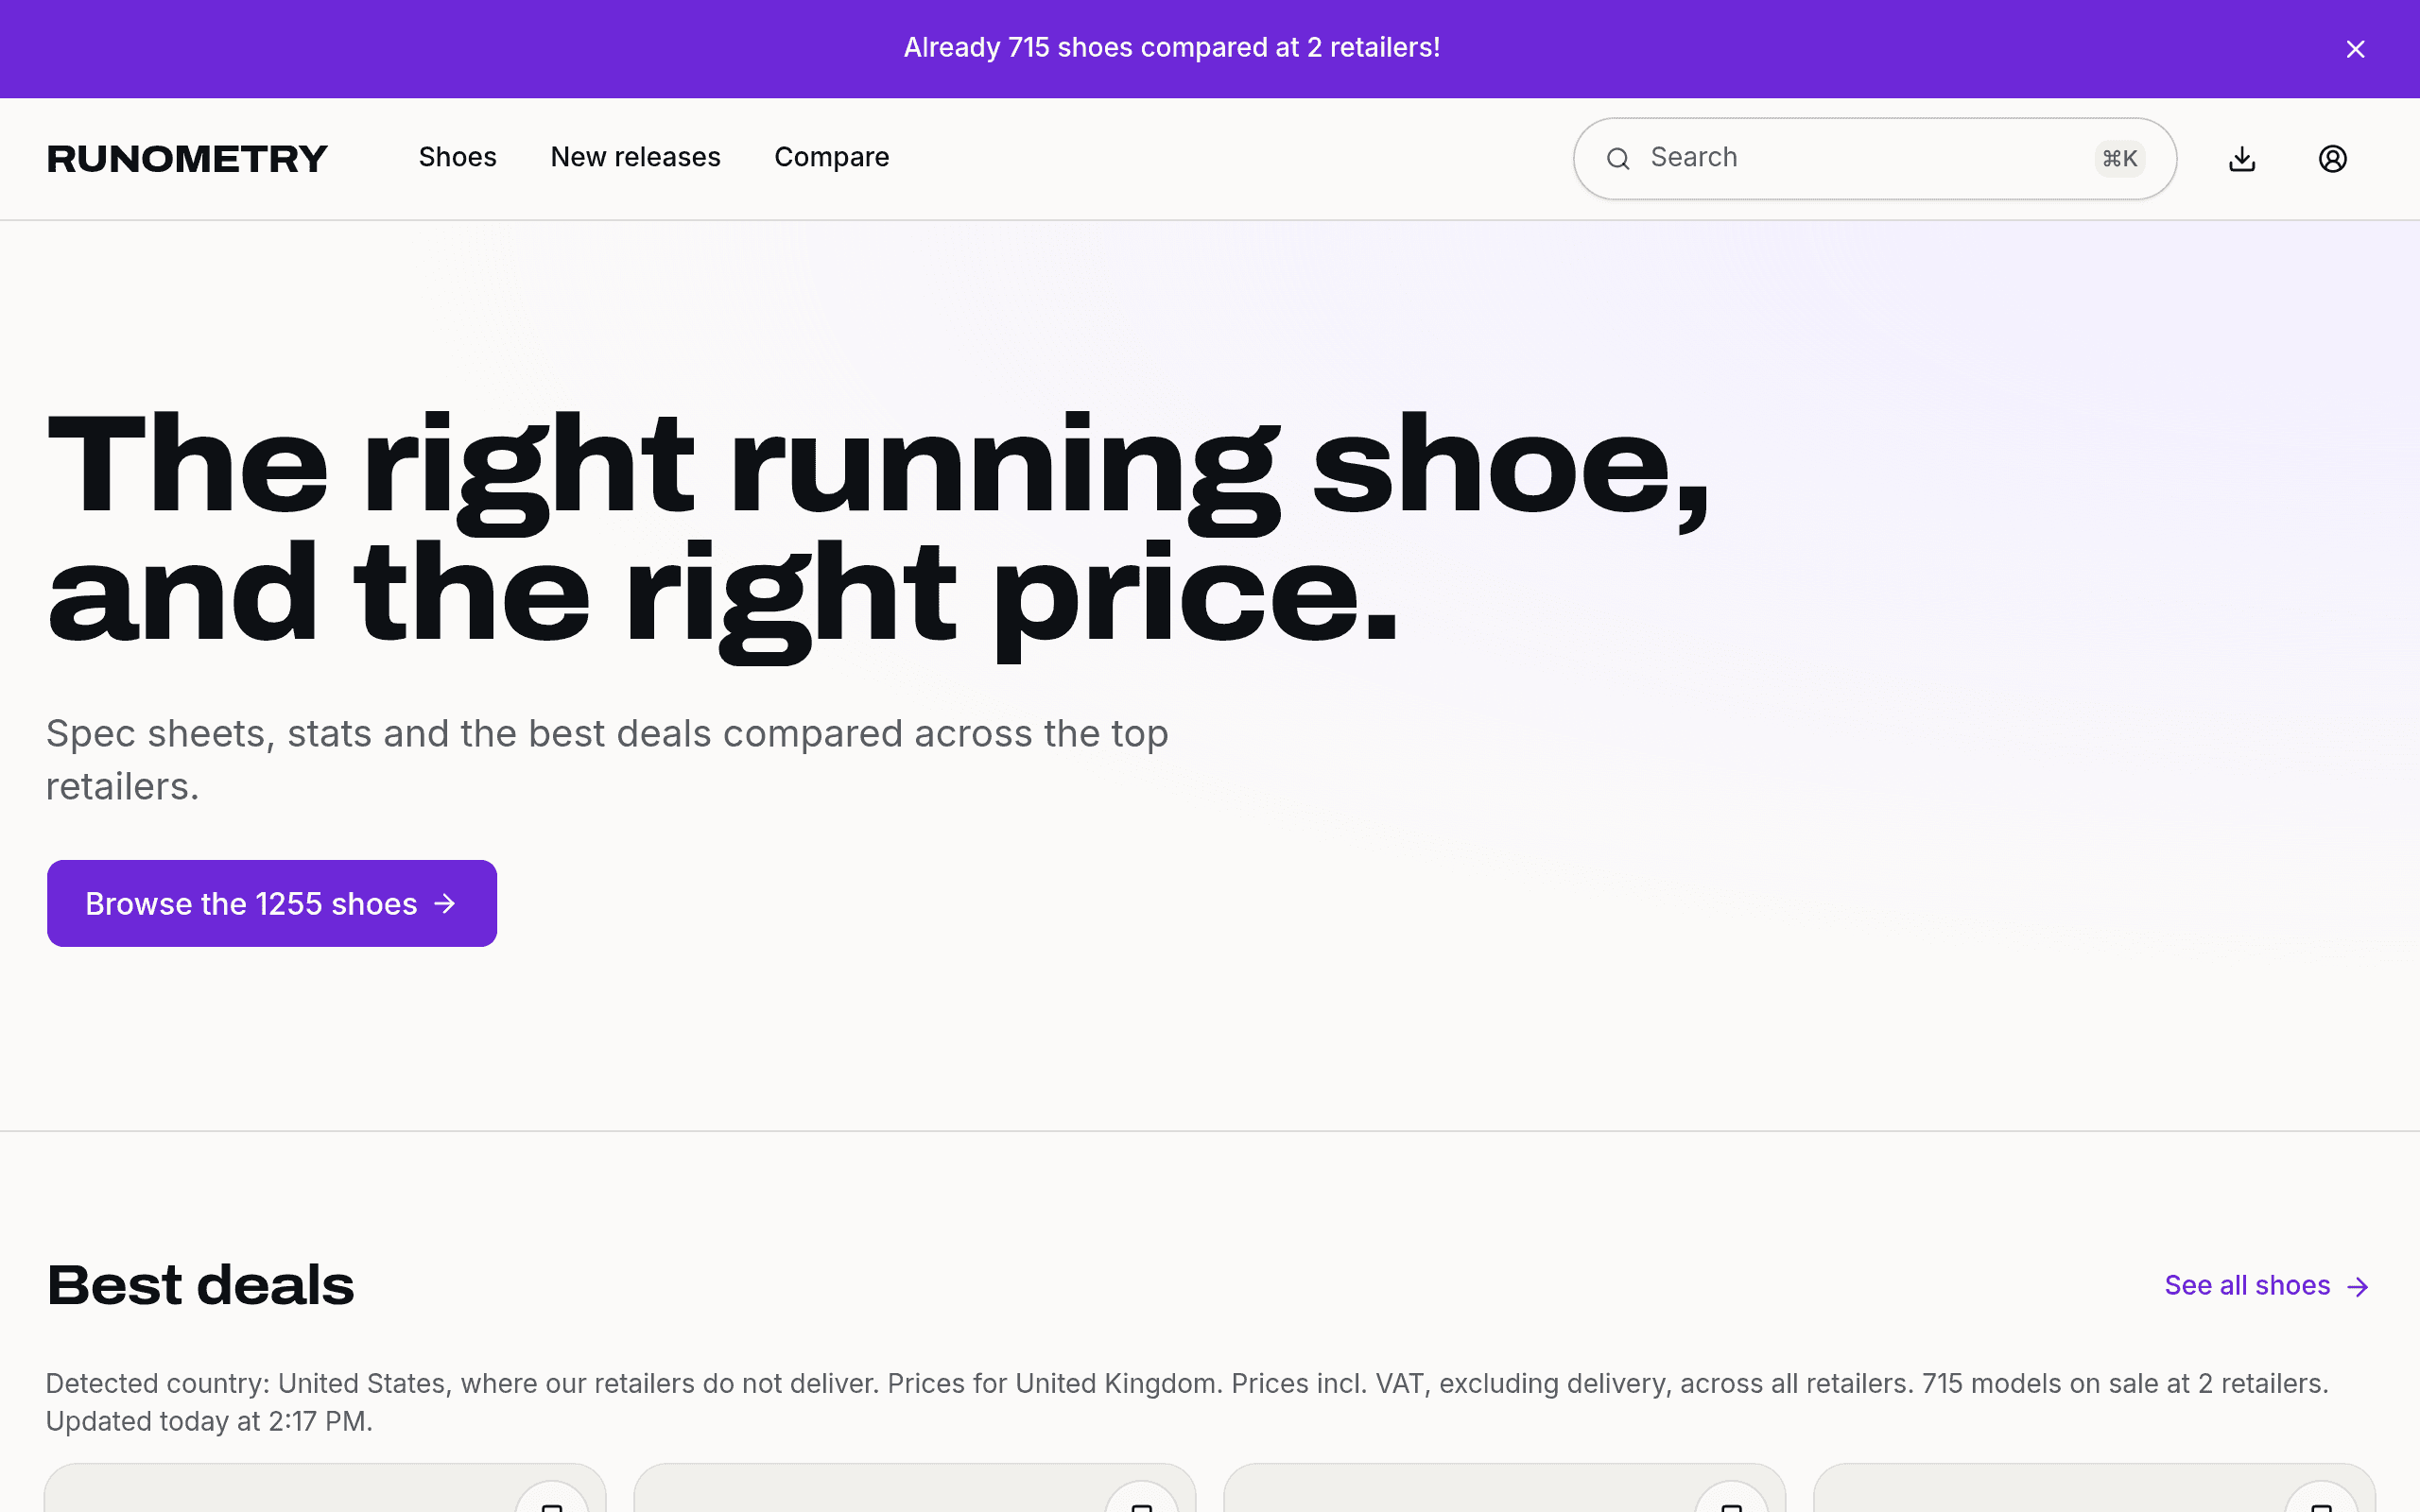Viewport: 2420px width, 1512px height.
Task: Click the search magnifier icon
Action: point(1618,158)
